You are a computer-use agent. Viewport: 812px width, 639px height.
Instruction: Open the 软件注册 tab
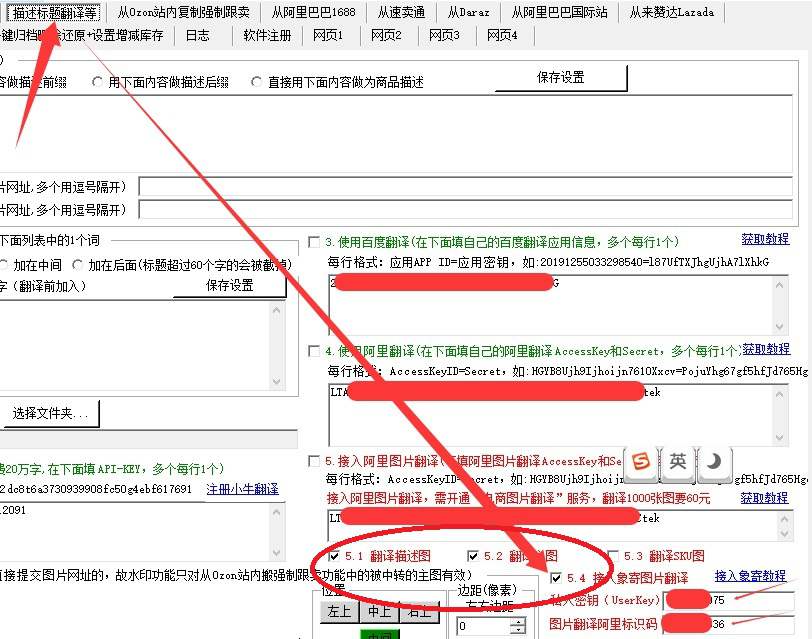coord(267,36)
